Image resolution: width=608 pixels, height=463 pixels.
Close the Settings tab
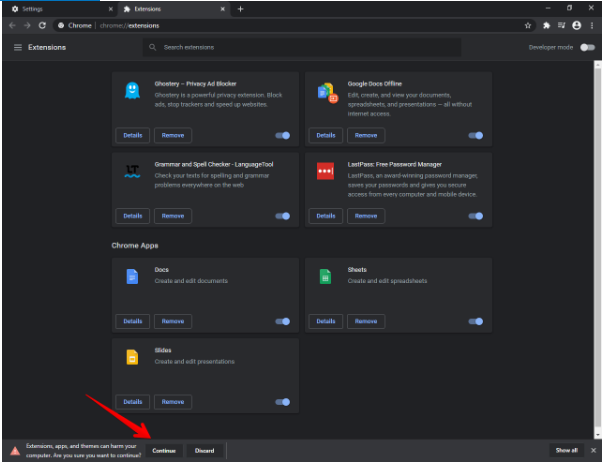tap(111, 9)
